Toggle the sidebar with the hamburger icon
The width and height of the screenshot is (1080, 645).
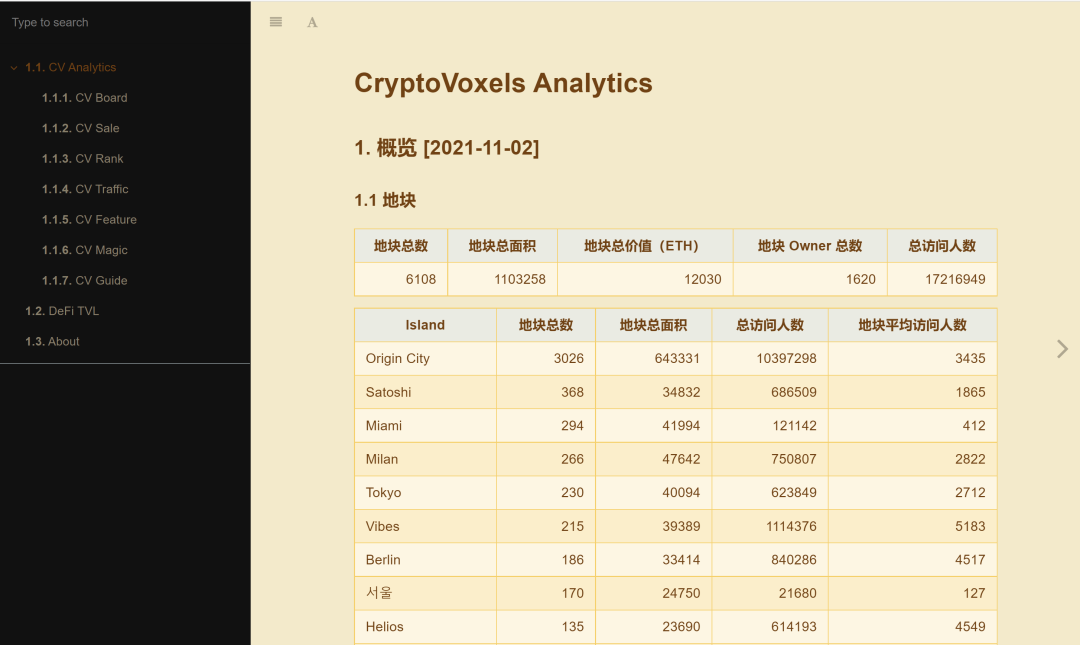(276, 22)
